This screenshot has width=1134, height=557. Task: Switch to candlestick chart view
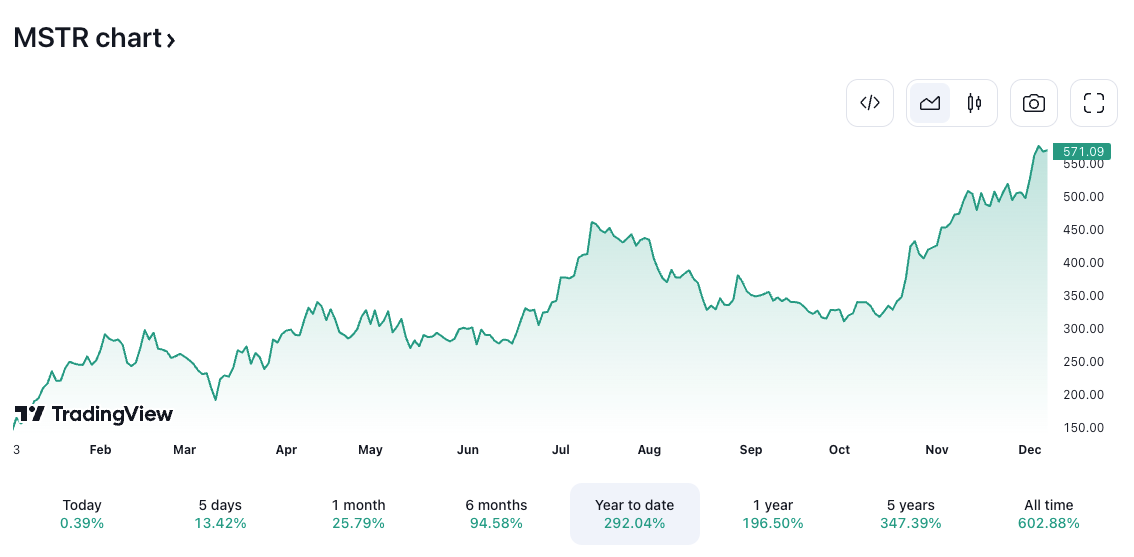tap(974, 103)
